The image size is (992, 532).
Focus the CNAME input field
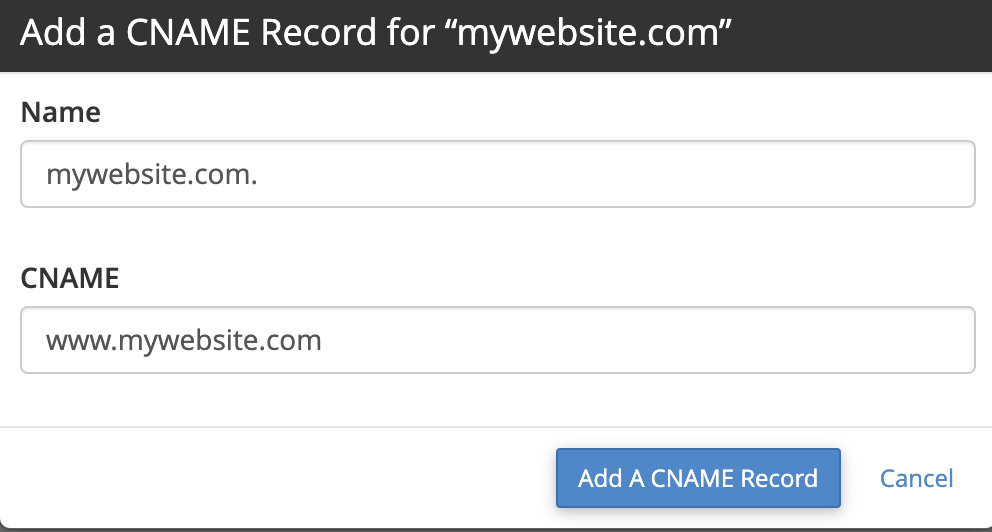pyautogui.click(x=497, y=340)
